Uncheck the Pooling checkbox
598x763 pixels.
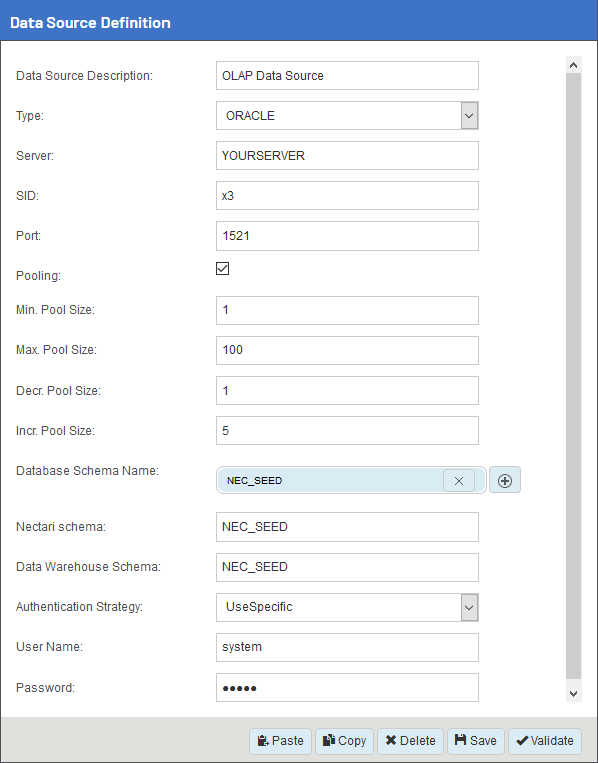pos(222,269)
